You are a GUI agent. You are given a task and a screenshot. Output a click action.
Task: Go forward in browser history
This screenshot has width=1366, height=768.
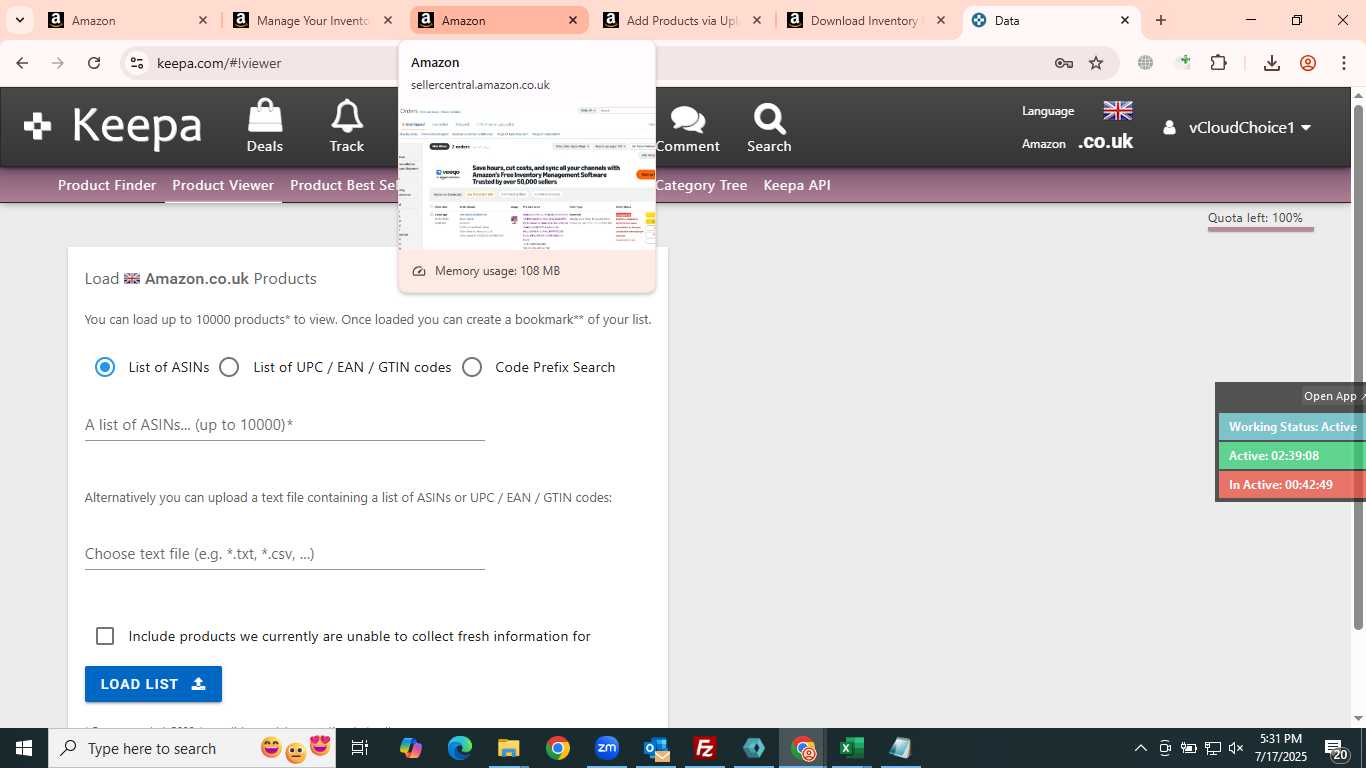click(x=58, y=63)
